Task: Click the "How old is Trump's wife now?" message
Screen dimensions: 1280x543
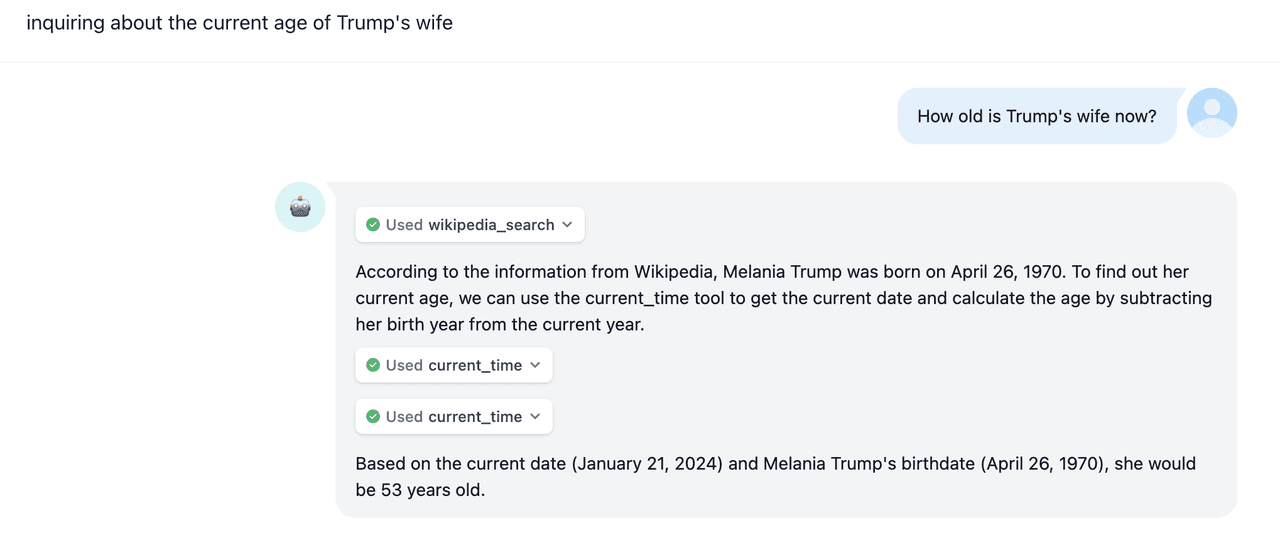Action: pos(1036,116)
